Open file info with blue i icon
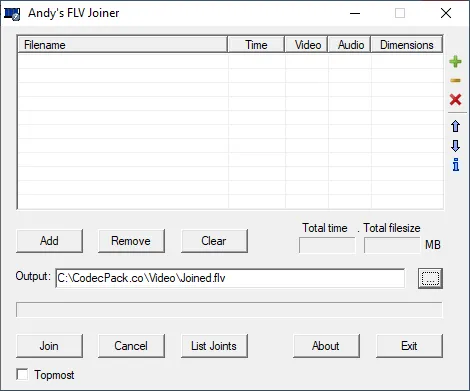This screenshot has width=470, height=391. click(x=456, y=165)
